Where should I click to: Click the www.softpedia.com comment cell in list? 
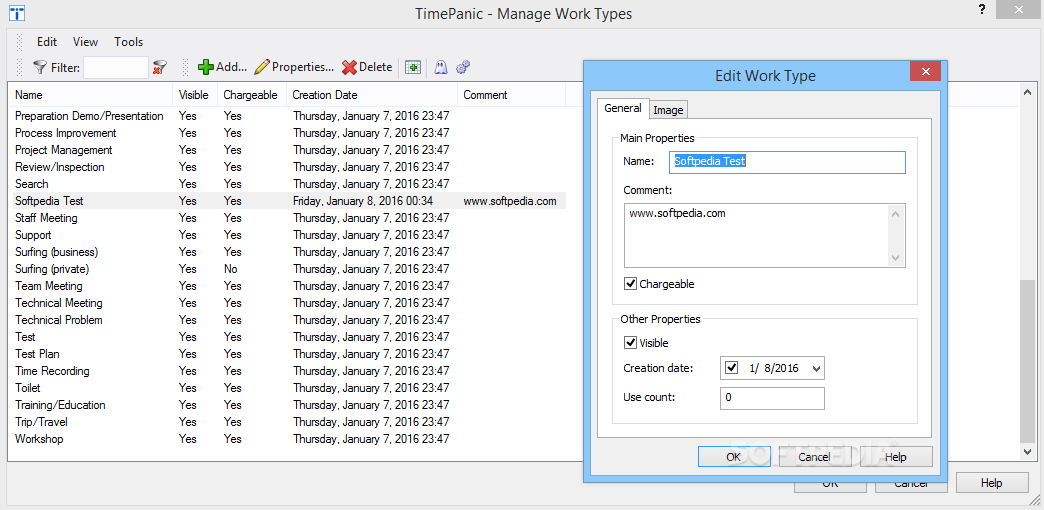tap(509, 201)
